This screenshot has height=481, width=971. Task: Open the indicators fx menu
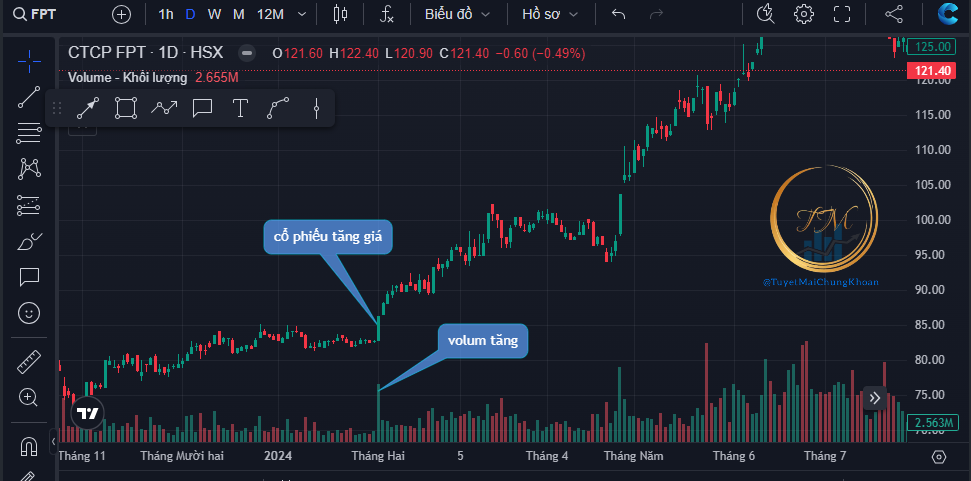tap(387, 15)
